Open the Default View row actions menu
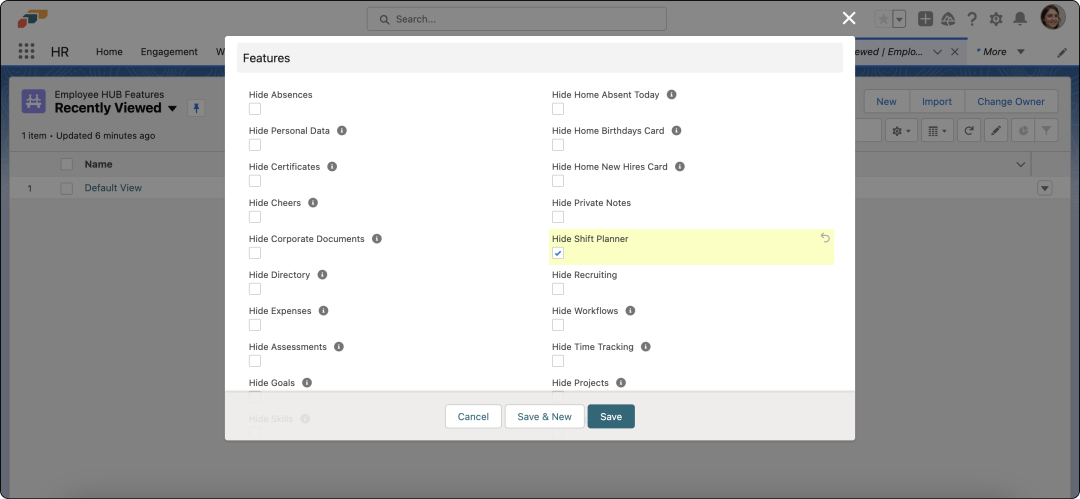The image size is (1080, 499). click(x=1045, y=188)
